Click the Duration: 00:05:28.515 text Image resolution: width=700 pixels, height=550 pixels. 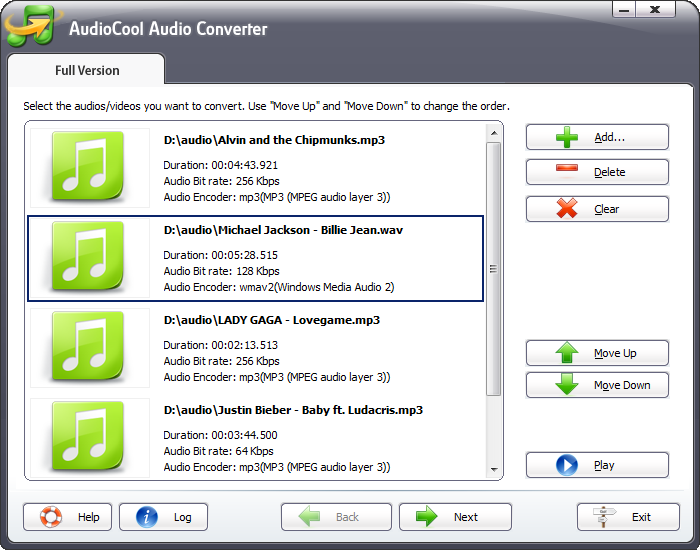point(221,255)
